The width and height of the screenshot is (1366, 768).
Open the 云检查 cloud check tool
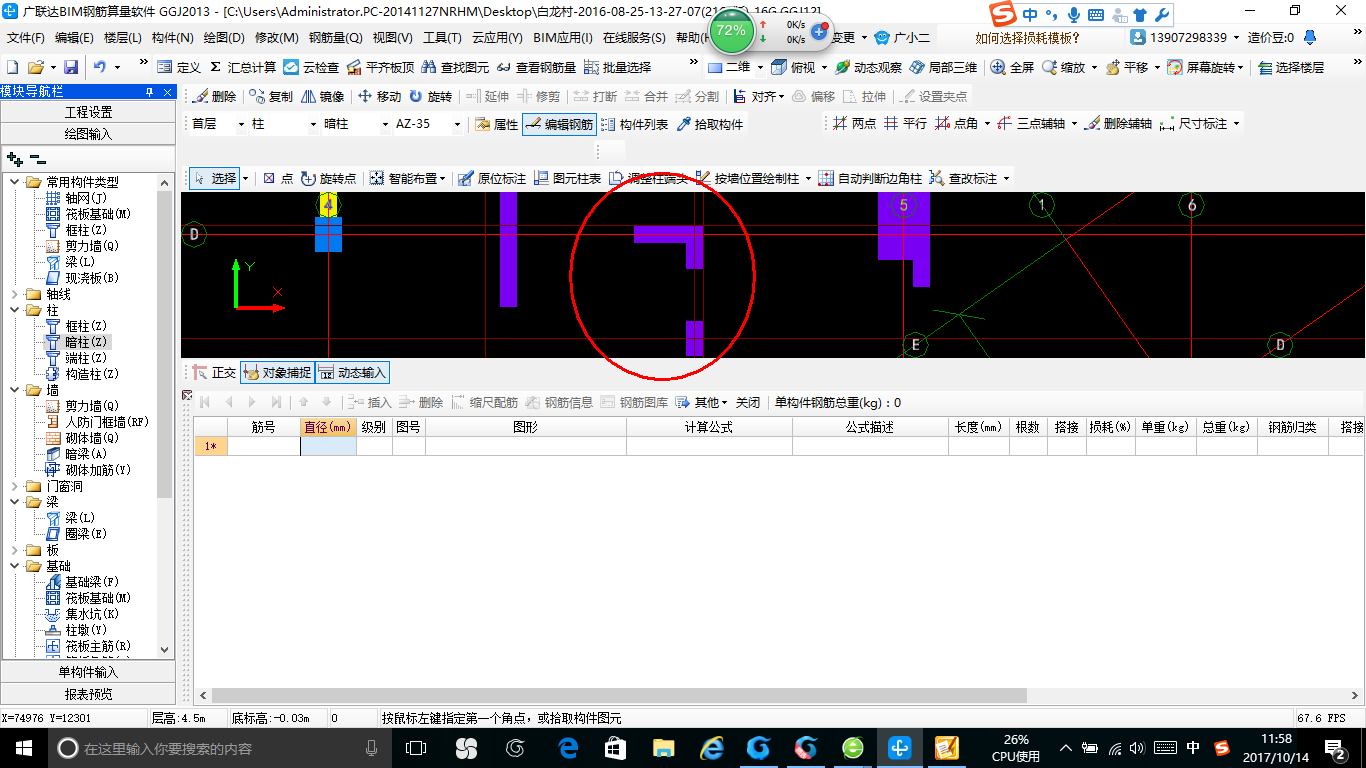tap(311, 67)
